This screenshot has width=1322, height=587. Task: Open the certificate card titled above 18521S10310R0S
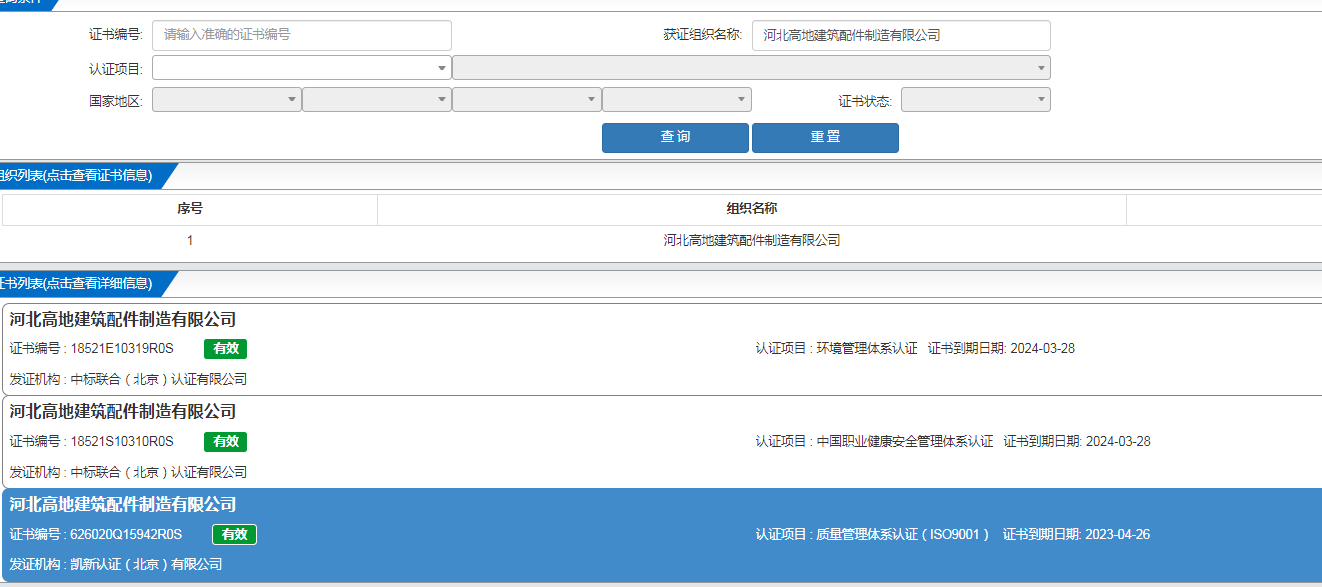pyautogui.click(x=123, y=412)
